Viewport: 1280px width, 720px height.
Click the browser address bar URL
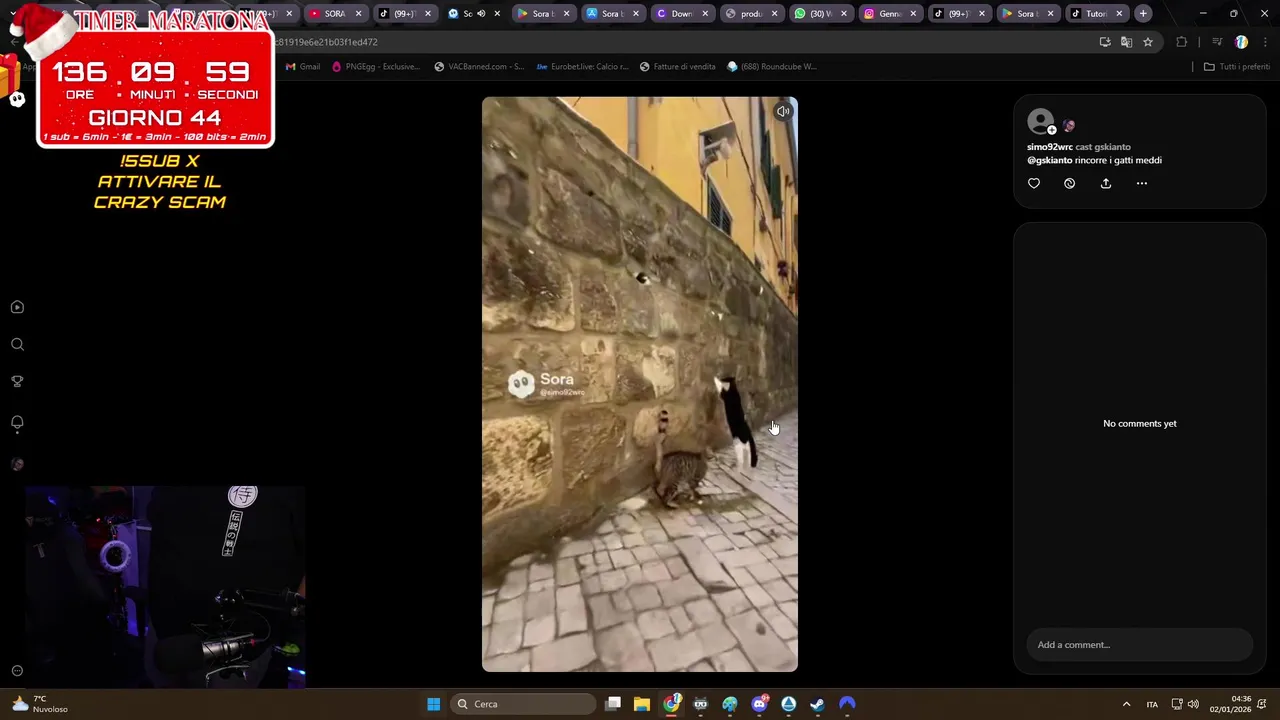(x=326, y=42)
